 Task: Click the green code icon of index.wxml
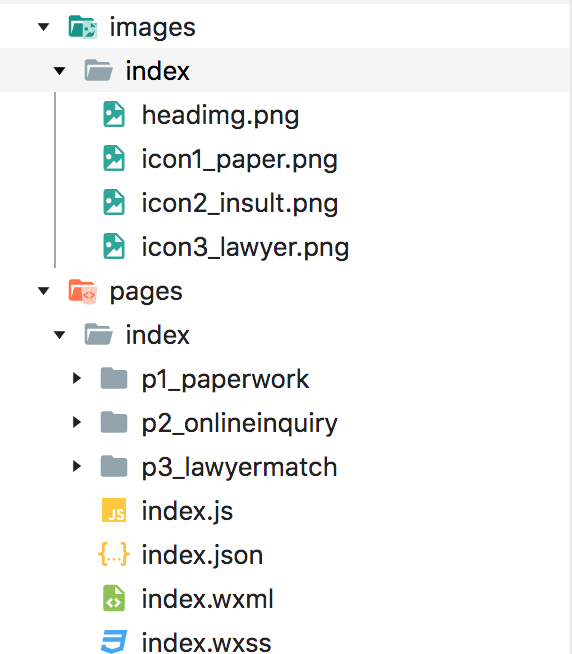point(114,598)
